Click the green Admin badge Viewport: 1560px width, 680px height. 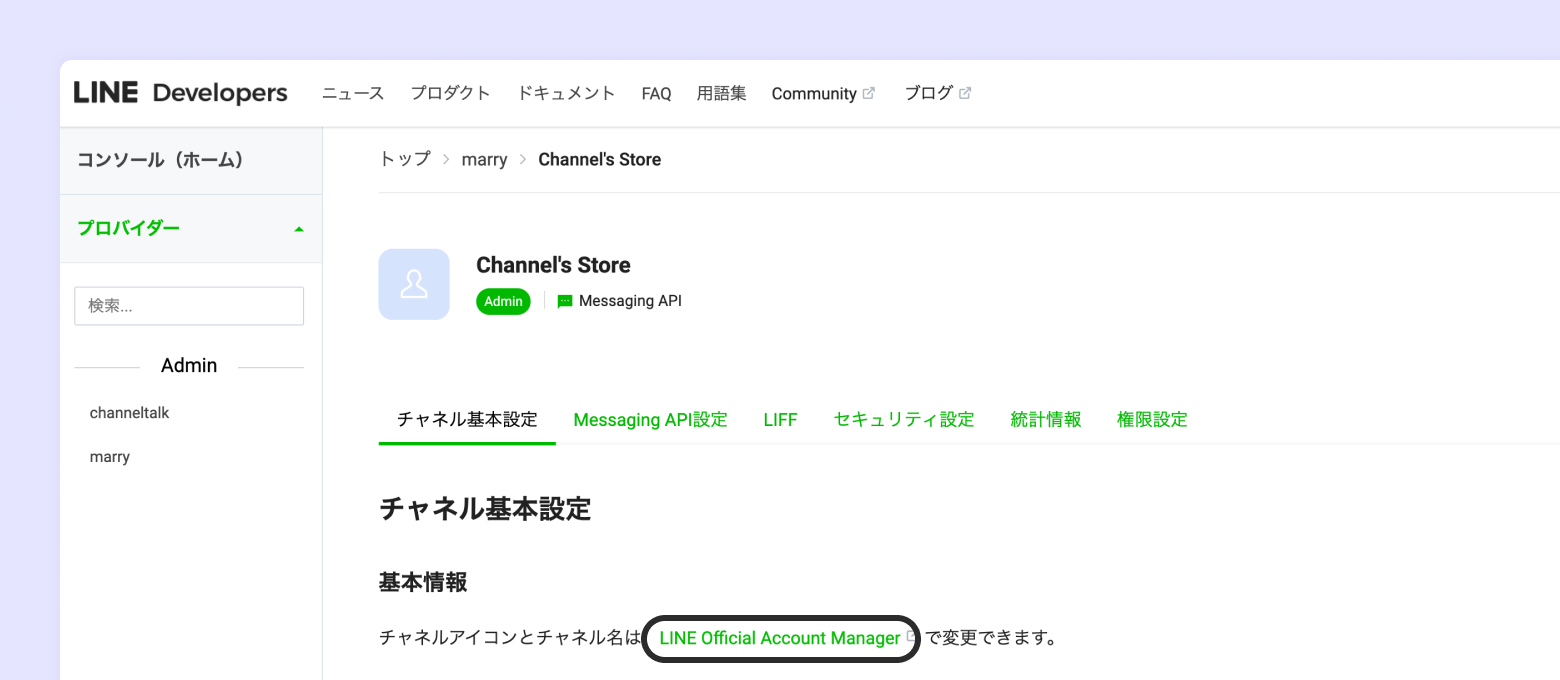tap(503, 301)
